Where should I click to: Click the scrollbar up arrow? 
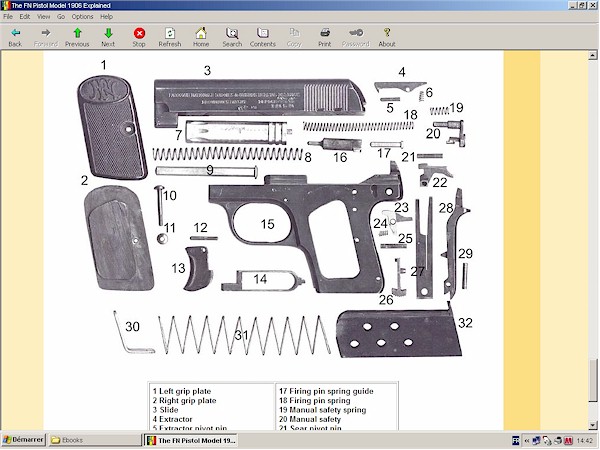(x=593, y=55)
